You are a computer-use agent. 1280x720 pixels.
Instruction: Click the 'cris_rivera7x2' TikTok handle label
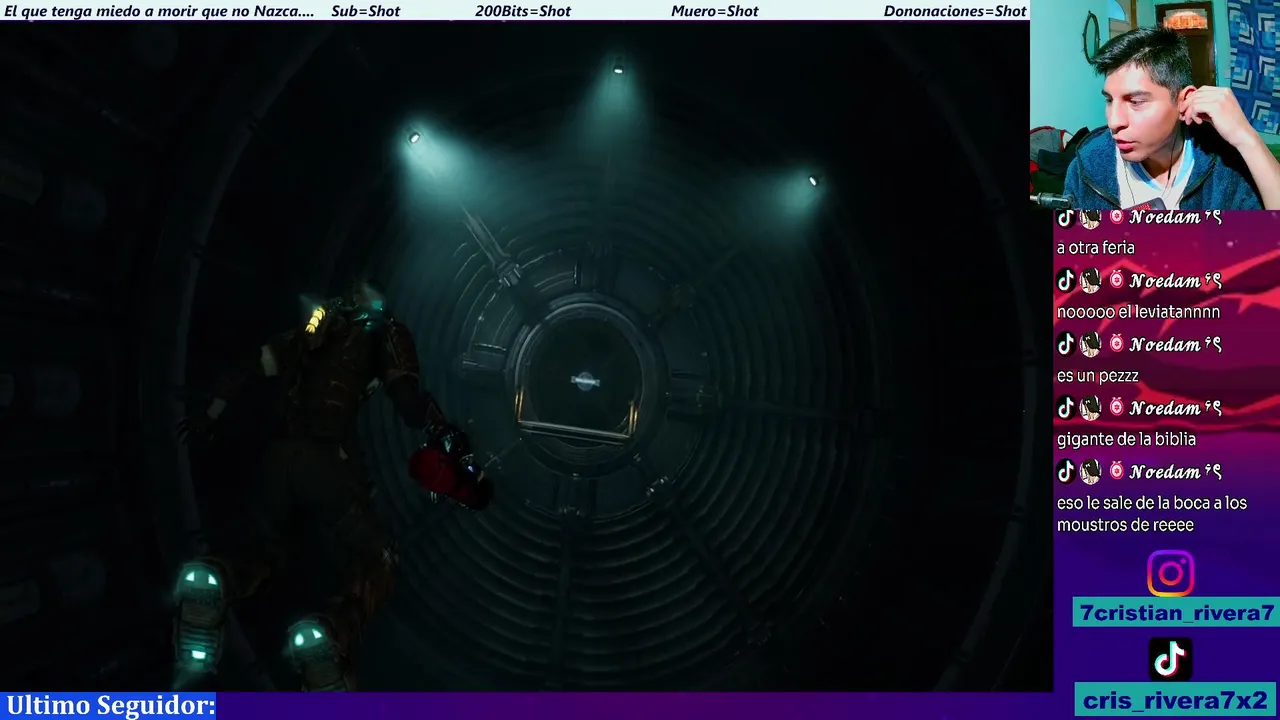point(1175,700)
